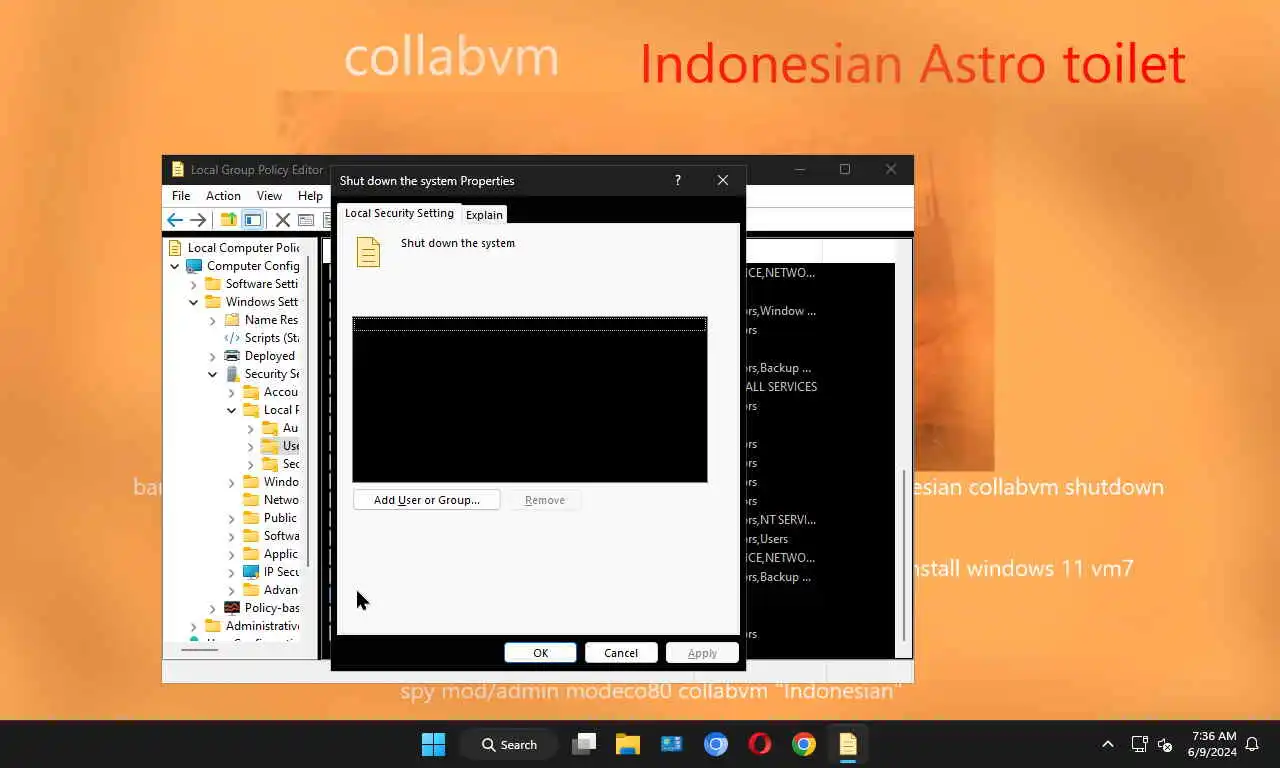This screenshot has height=768, width=1280.
Task: Click the Deployed Printers printer icon
Action: [232, 356]
